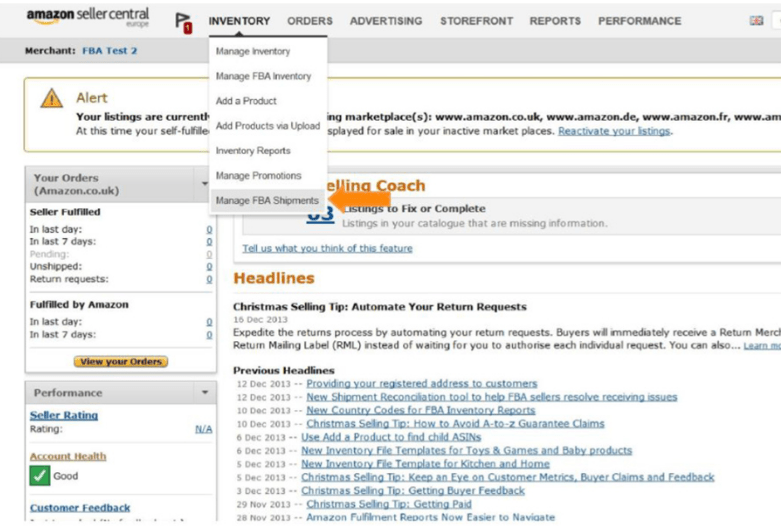Open Kitchen and Home template headline
The height and width of the screenshot is (526, 782).
pos(425,464)
